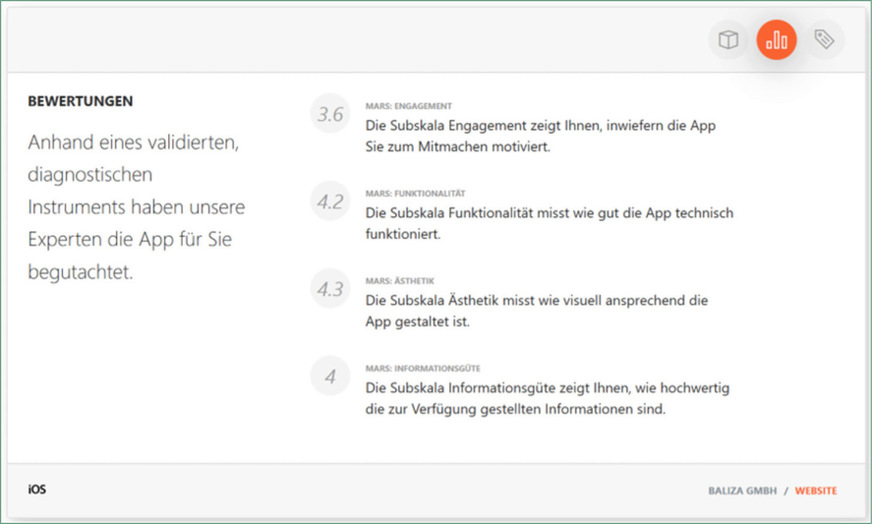Click the 3.6 Engagement score badge

(330, 115)
